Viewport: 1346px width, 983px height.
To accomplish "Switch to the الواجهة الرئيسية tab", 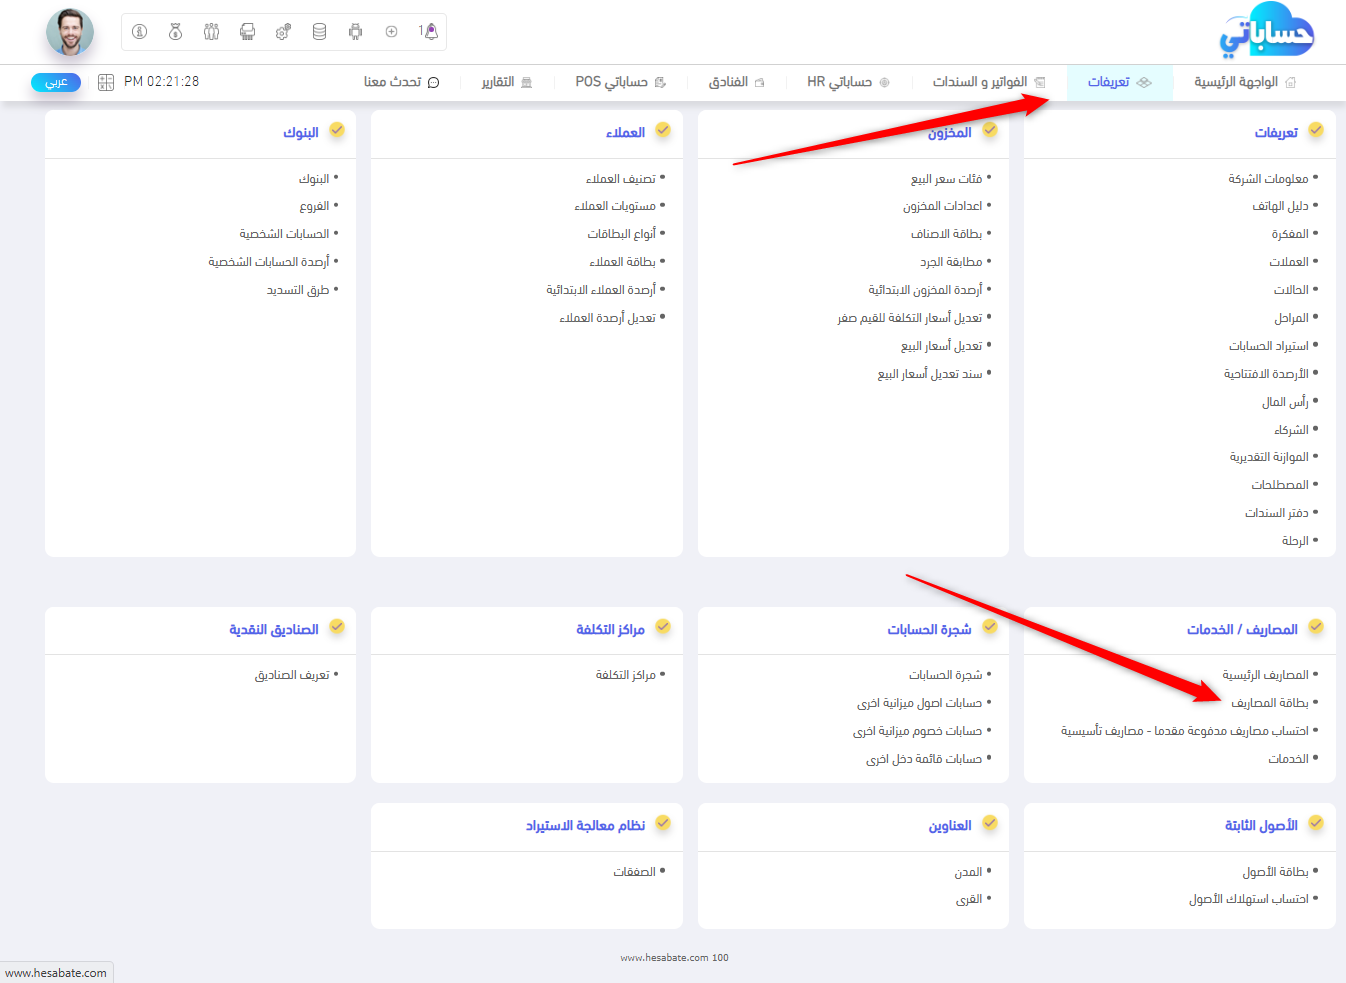I will coord(1244,82).
